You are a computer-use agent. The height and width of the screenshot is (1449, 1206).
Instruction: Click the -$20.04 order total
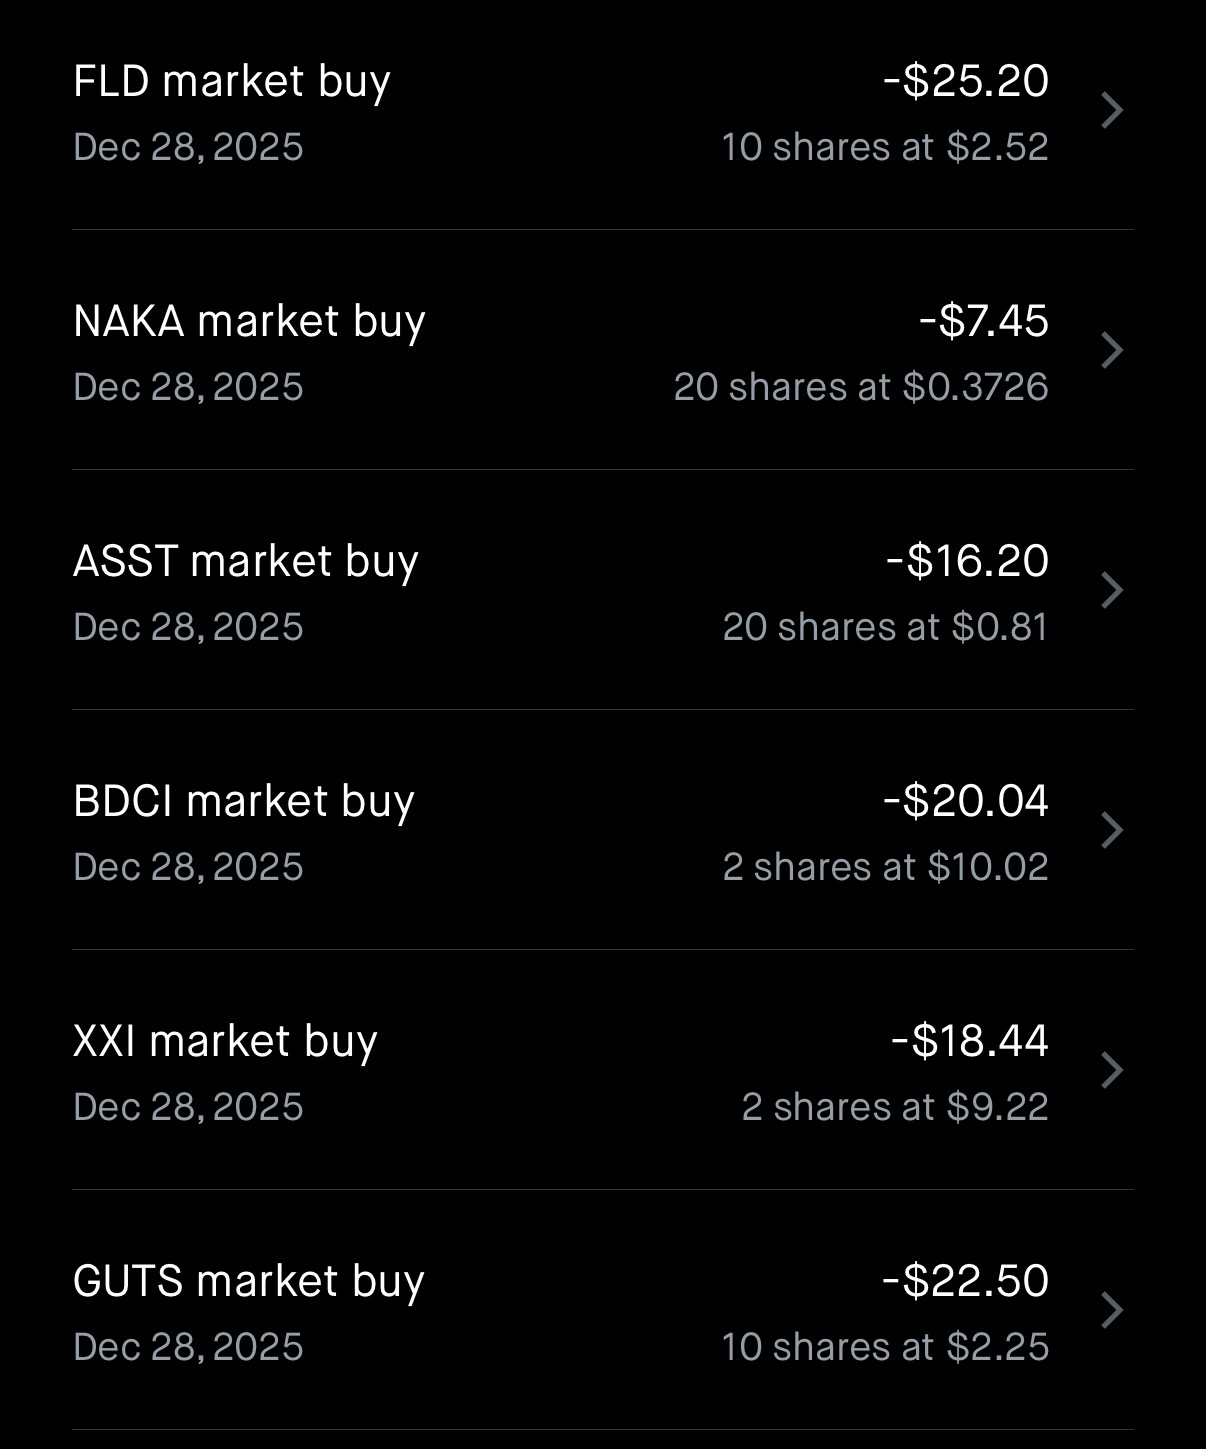pos(966,802)
